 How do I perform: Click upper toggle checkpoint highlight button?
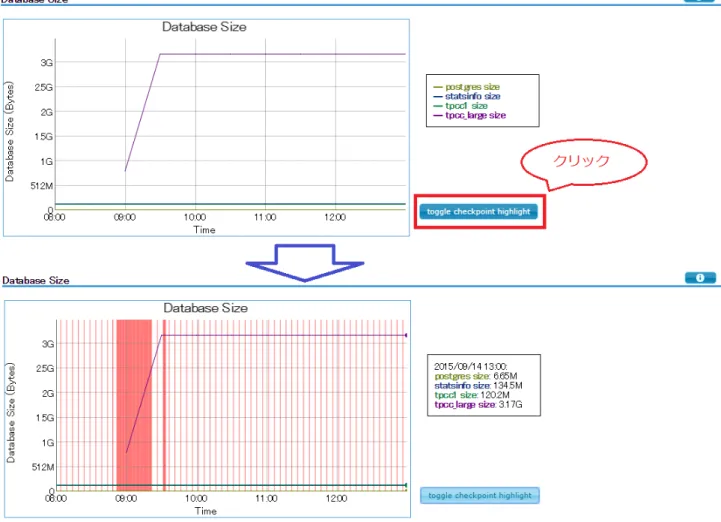click(x=478, y=212)
